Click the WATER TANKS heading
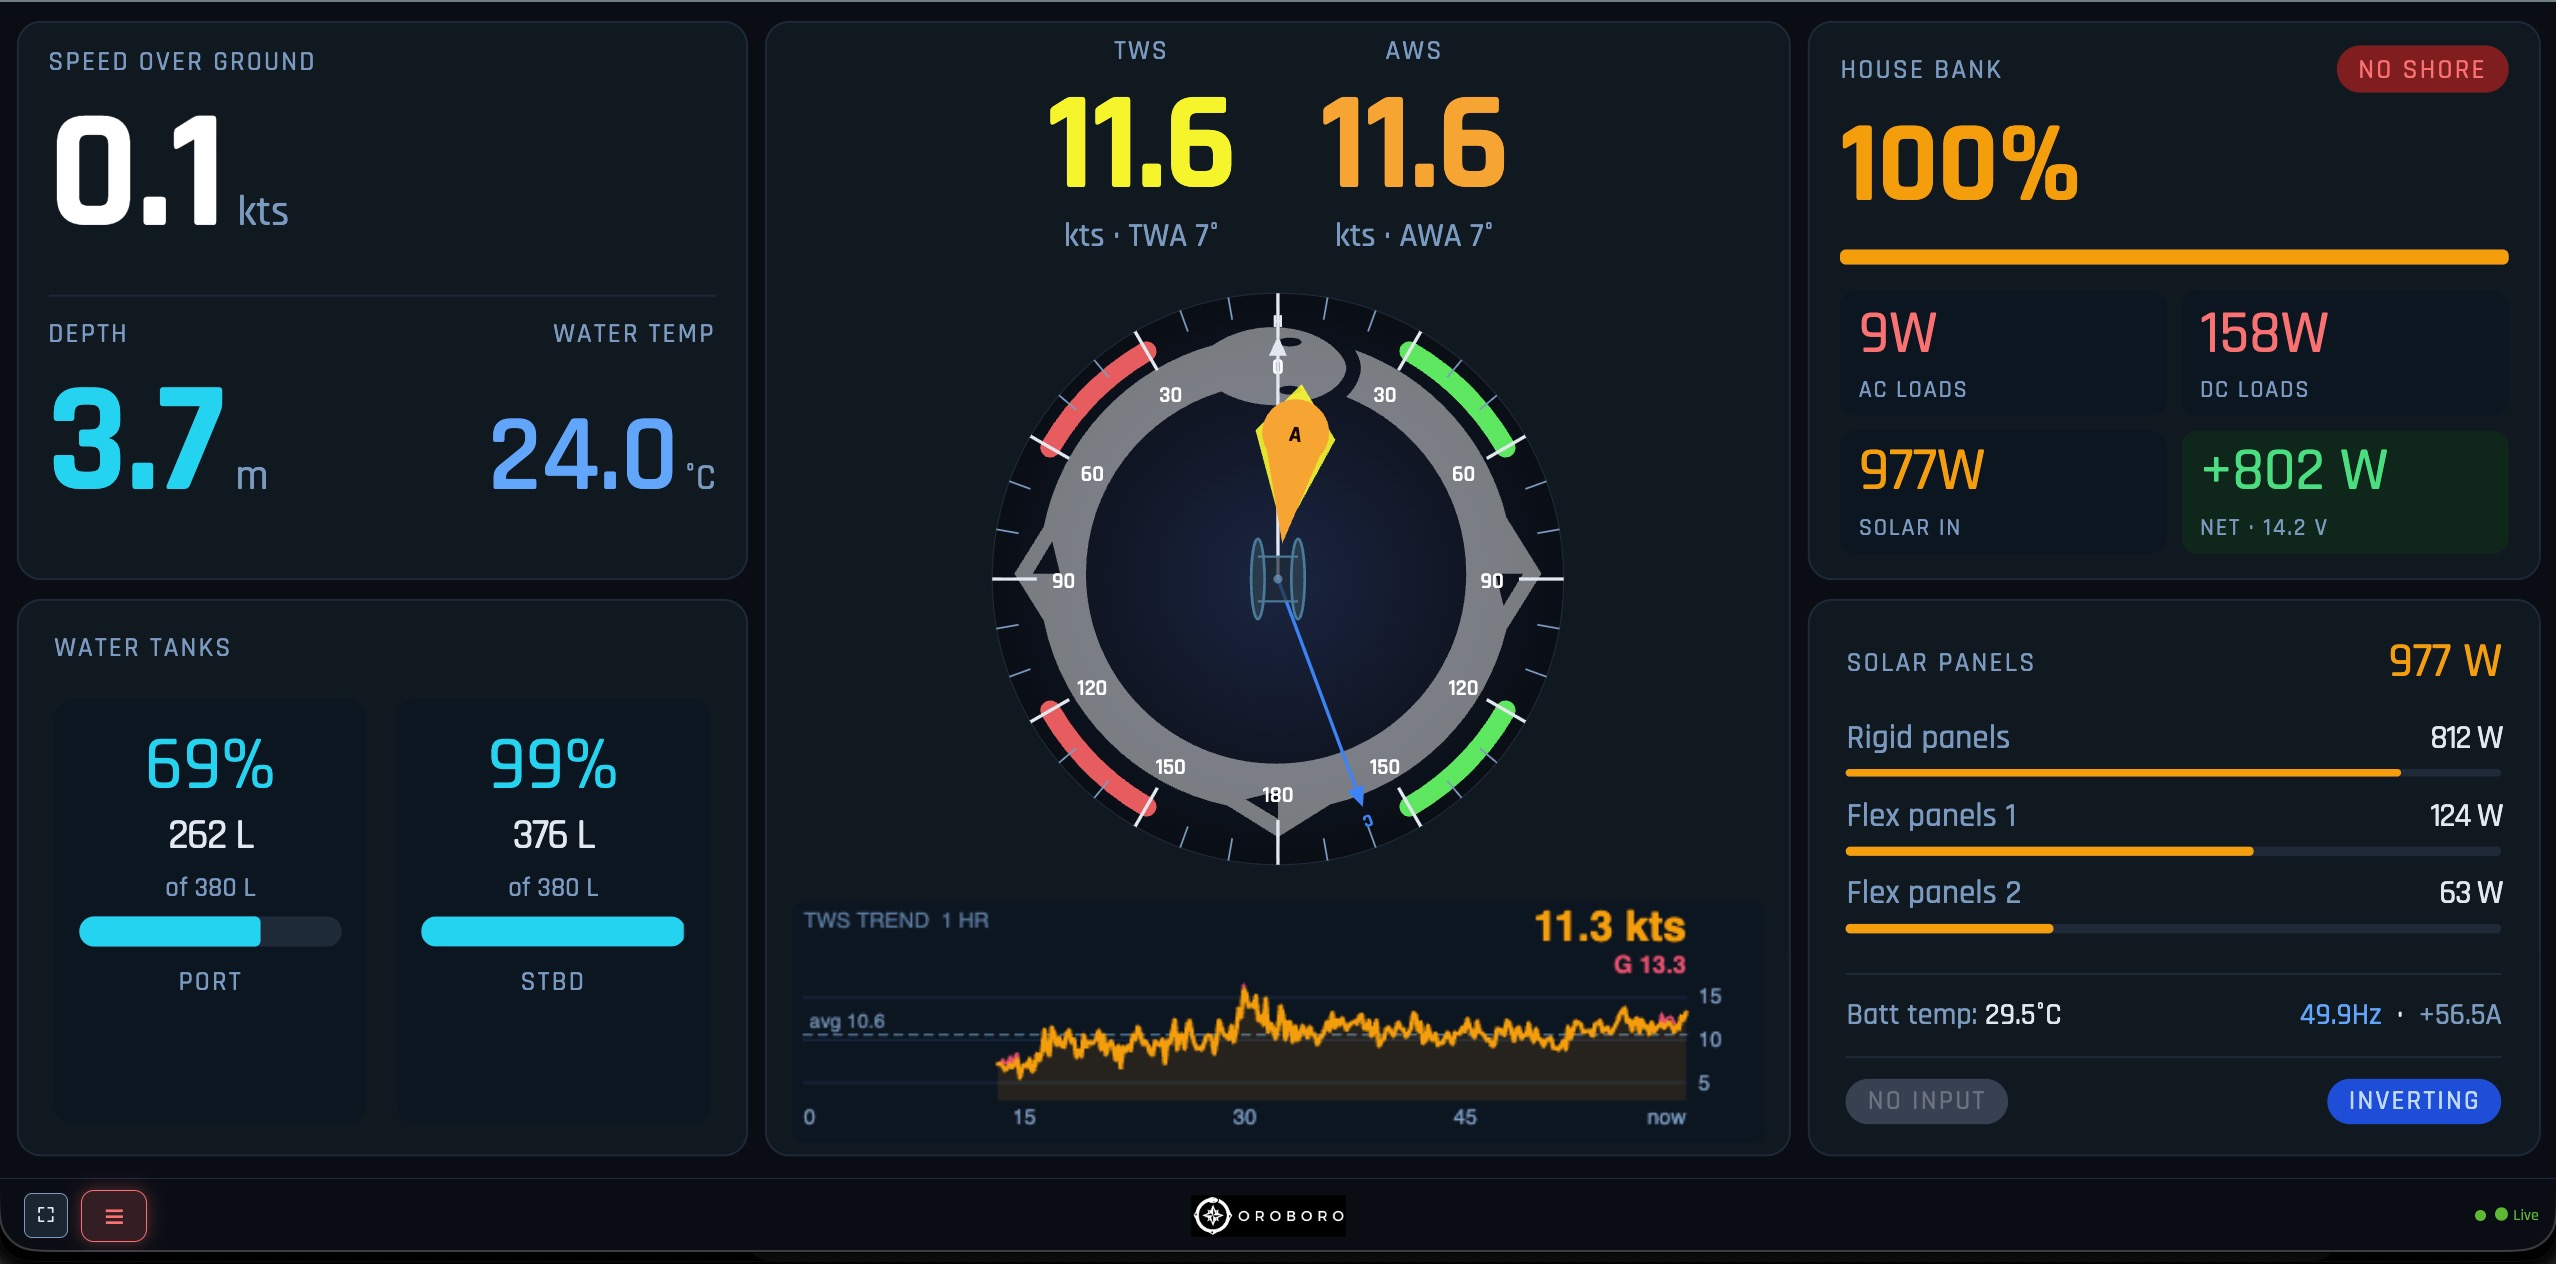 click(142, 648)
